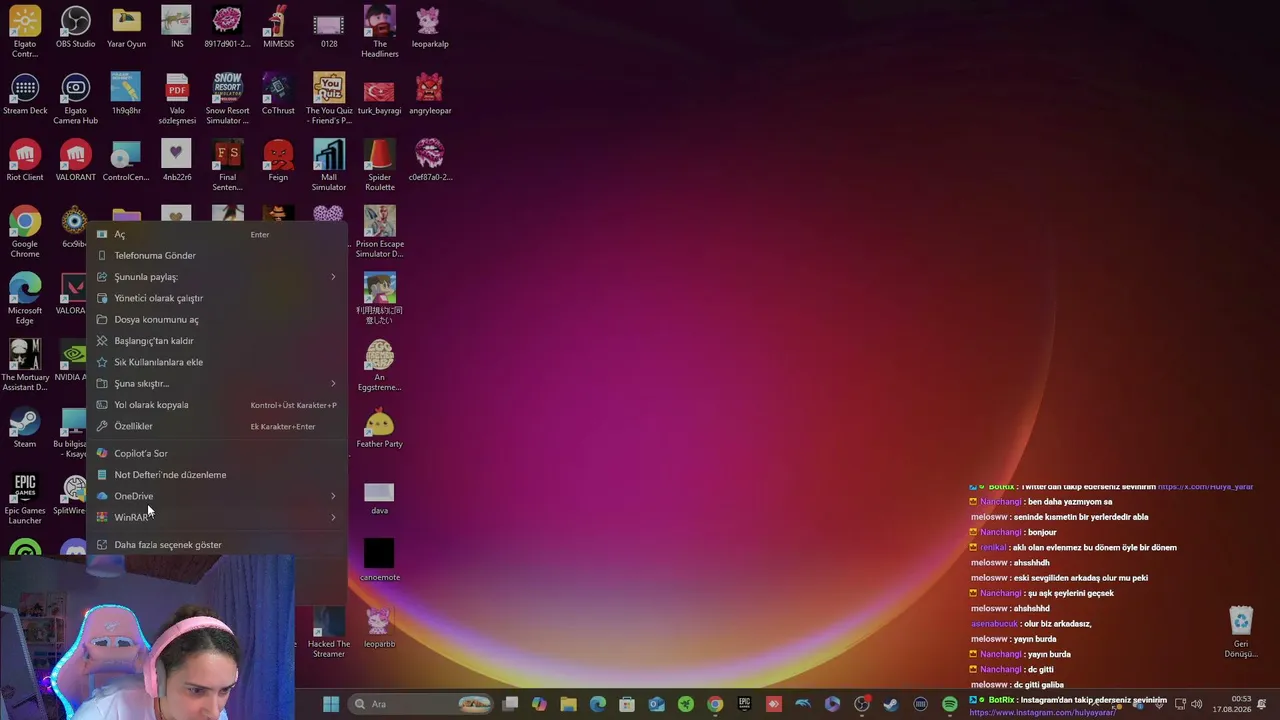Click the taskbar search box 'Ara'
Viewport: 1280px width, 720px height.
421,704
